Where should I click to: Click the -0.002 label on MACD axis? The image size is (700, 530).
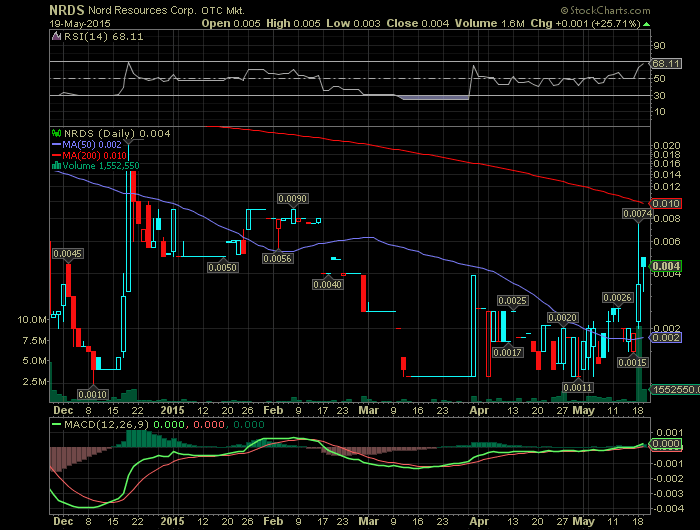tap(667, 479)
